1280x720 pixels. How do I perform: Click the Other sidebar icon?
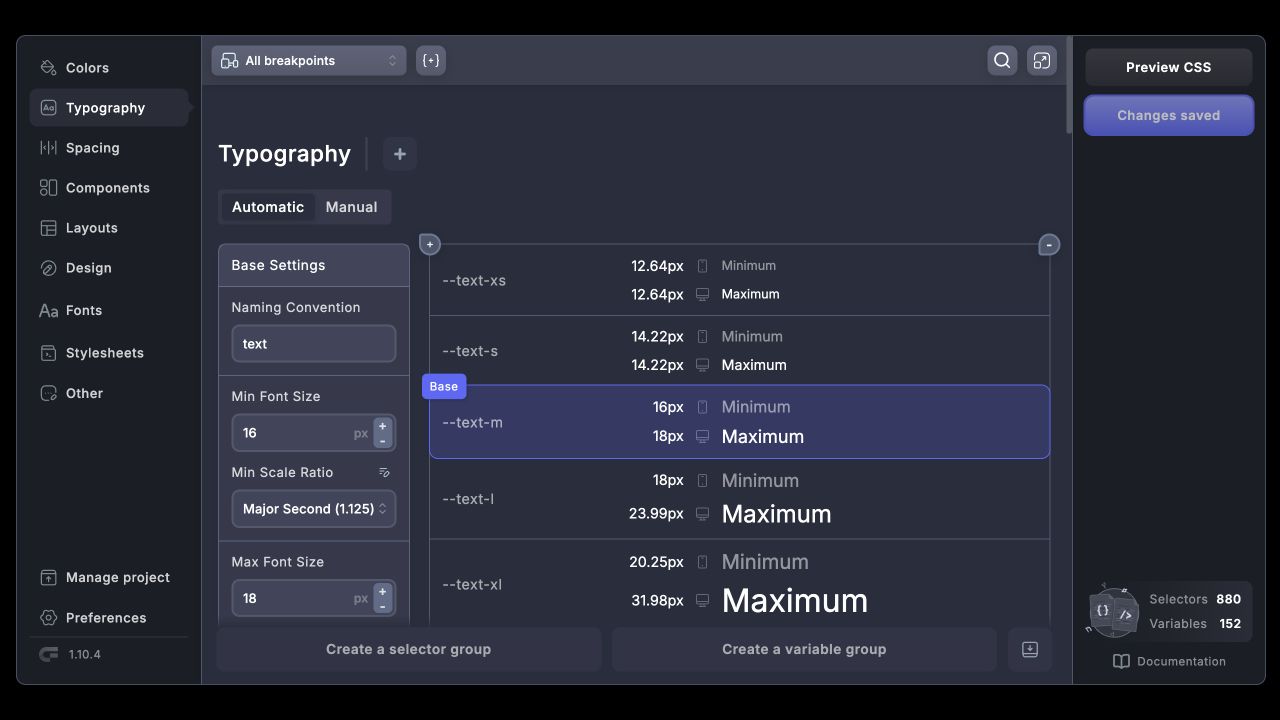48,393
